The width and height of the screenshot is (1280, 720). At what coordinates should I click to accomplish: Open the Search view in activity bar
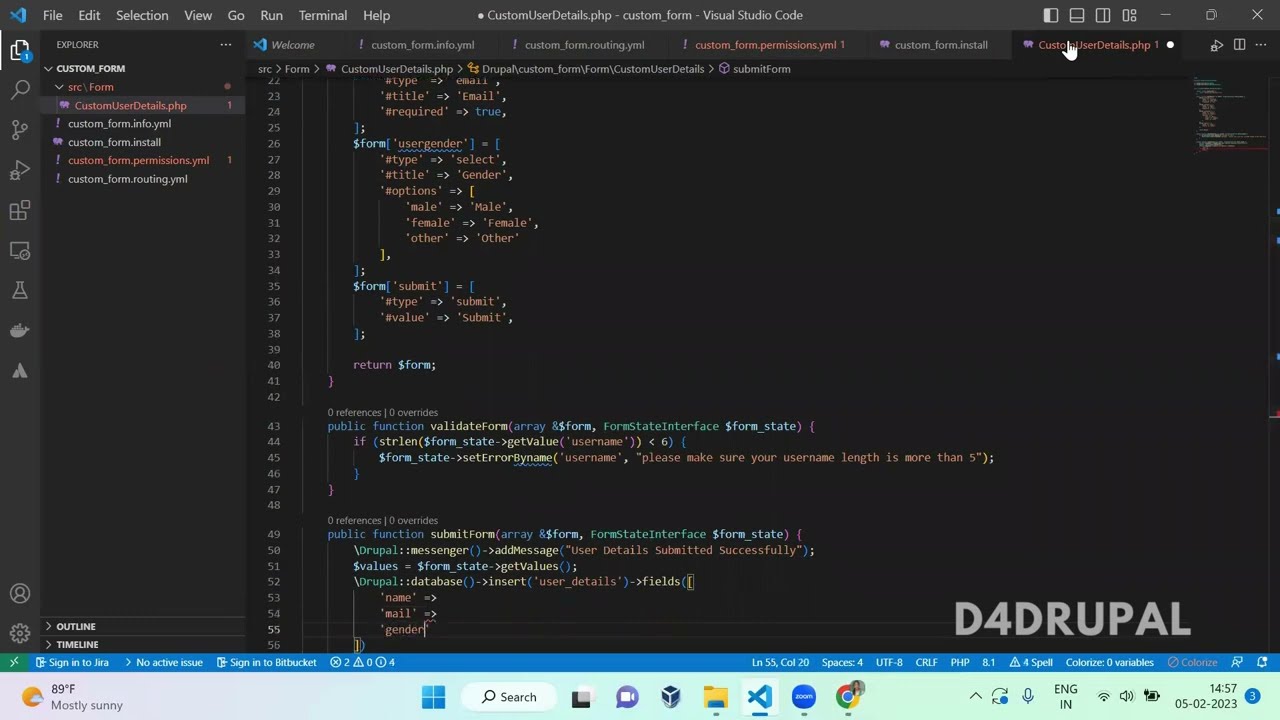tap(20, 90)
